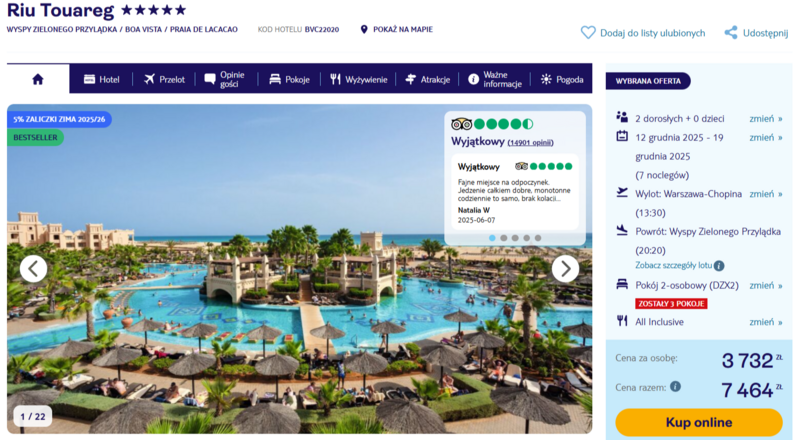
Task: Show previous photo with left arrow
Action: click(34, 268)
